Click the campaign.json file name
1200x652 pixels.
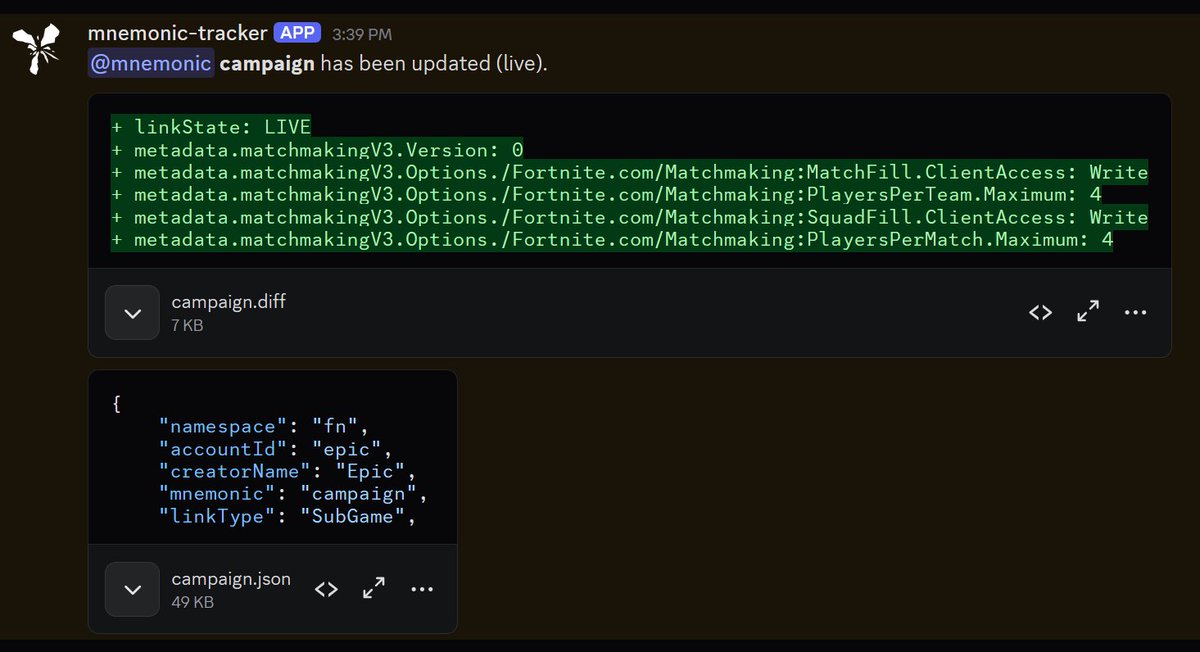point(231,578)
